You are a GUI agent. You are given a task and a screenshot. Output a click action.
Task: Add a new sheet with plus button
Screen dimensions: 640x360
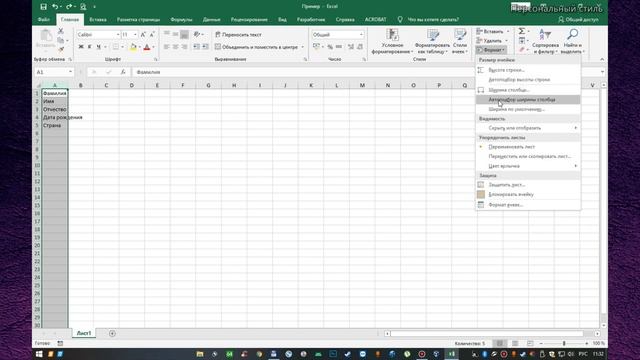pos(112,333)
